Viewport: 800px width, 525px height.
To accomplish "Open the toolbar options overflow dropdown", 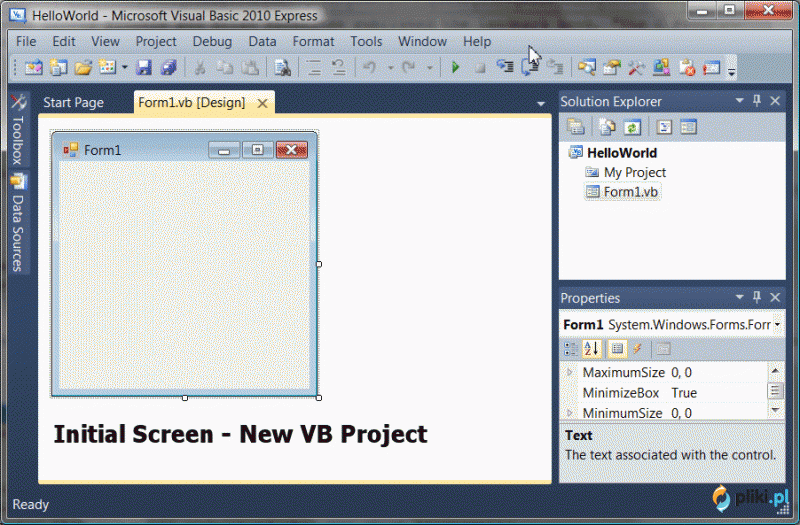I will point(731,69).
